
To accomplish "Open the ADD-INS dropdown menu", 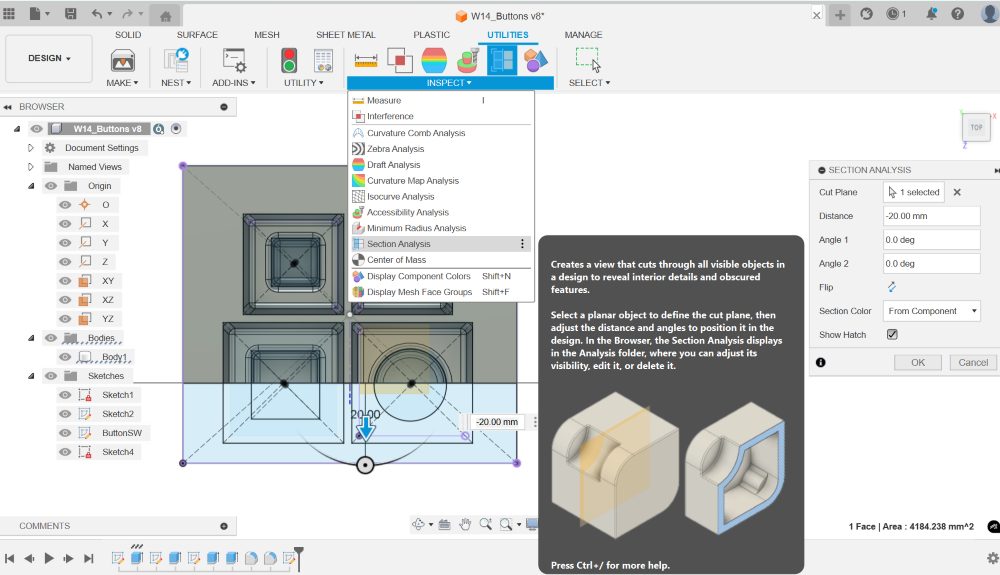I will click(233, 83).
